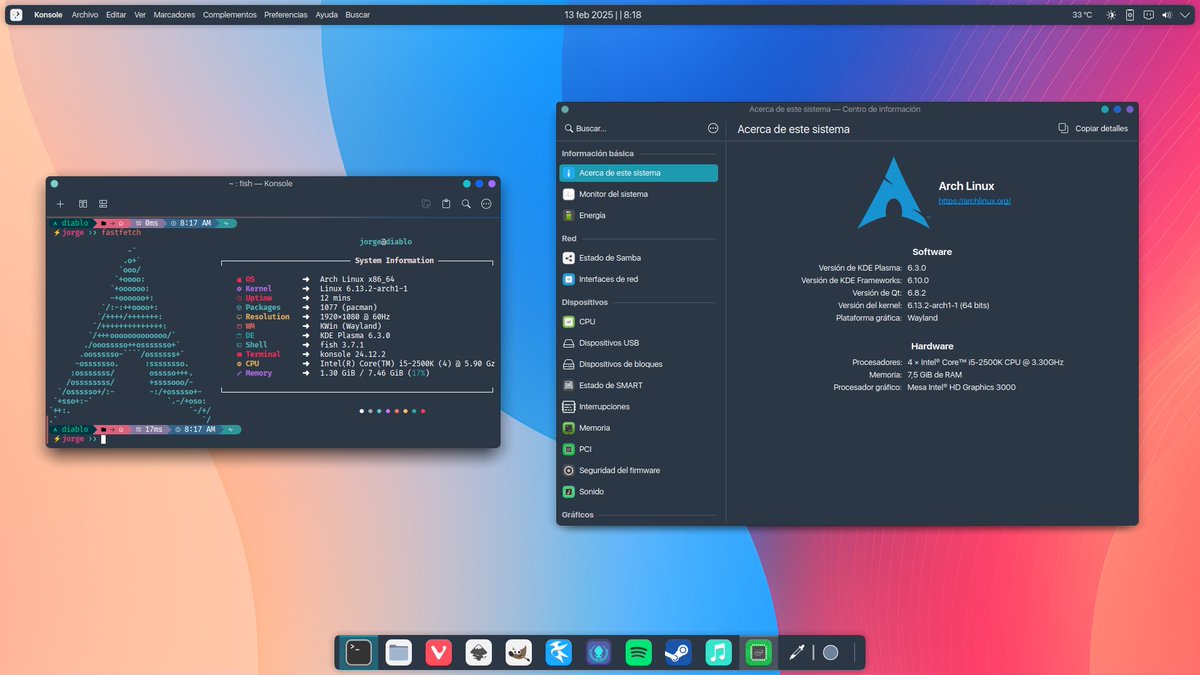1200x675 pixels.
Task: Select Acerca de este sistema
Action: coord(638,173)
